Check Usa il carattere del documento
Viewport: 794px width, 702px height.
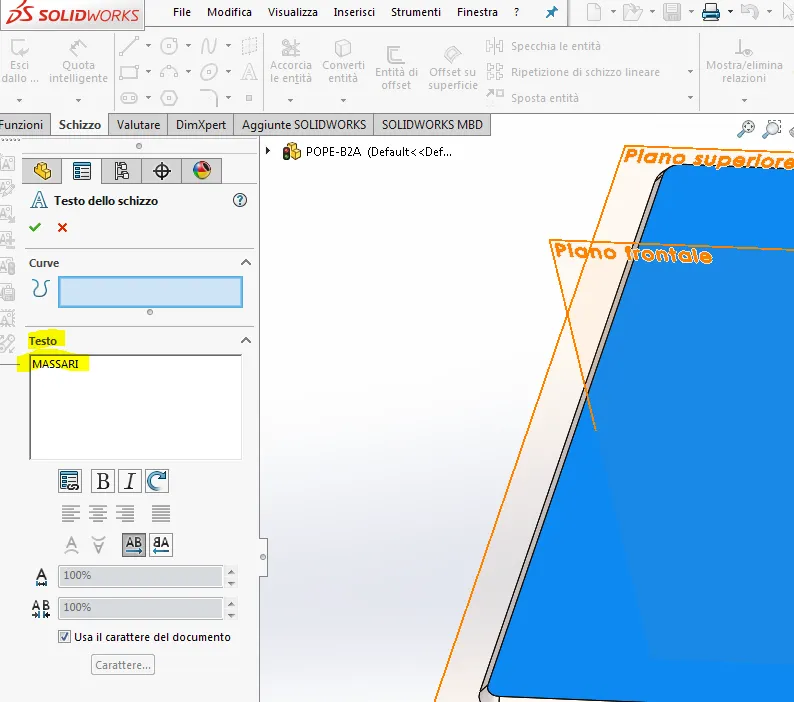click(x=64, y=637)
